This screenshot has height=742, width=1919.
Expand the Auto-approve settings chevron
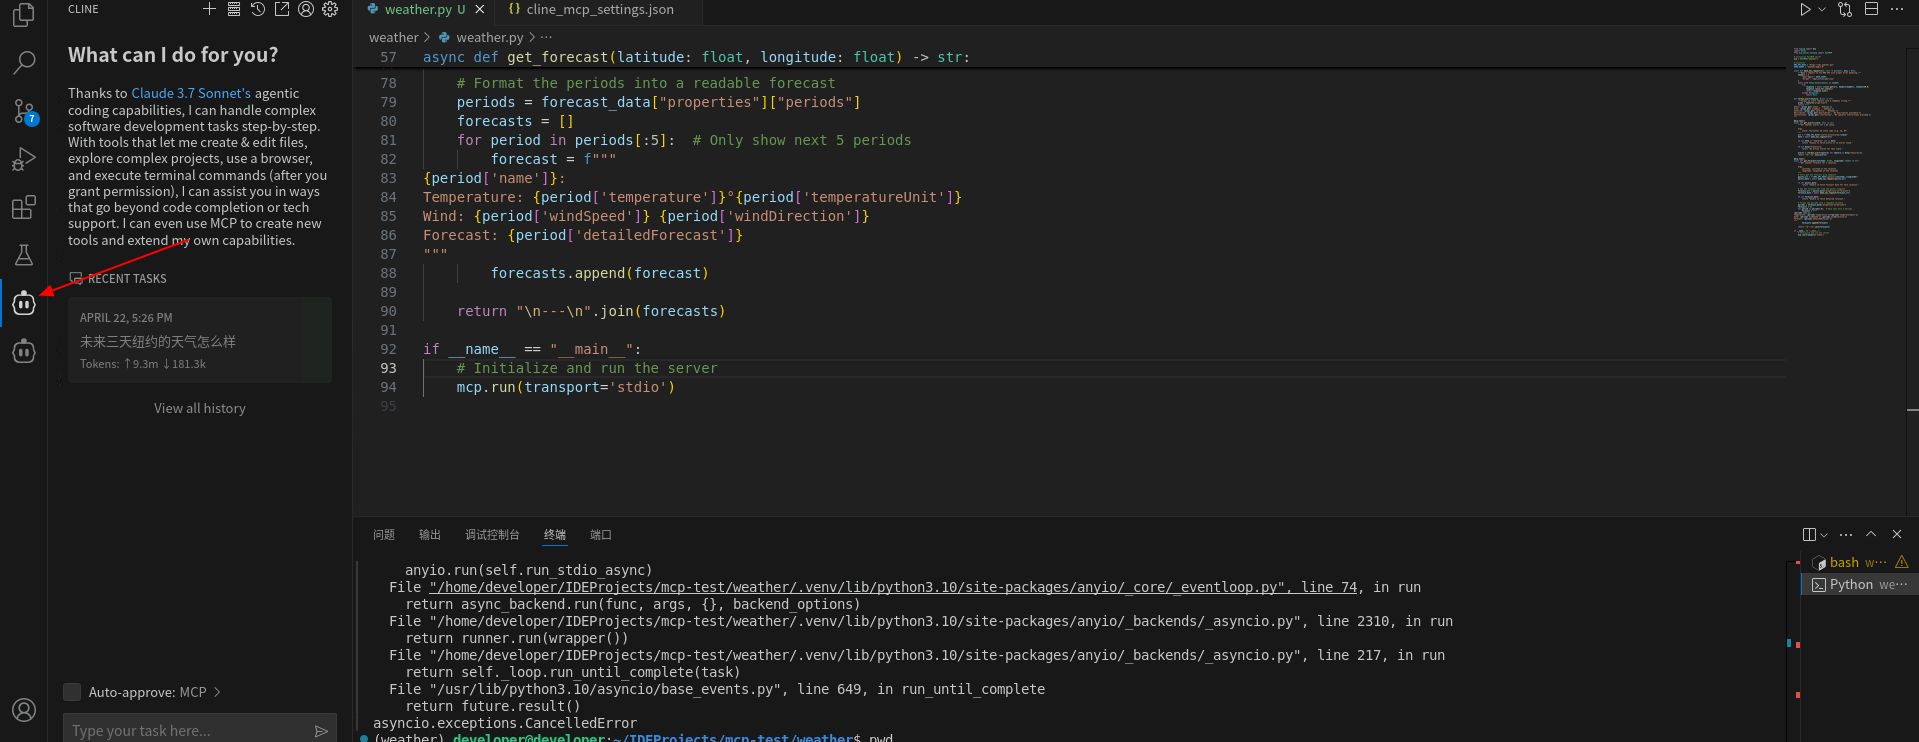(x=217, y=692)
